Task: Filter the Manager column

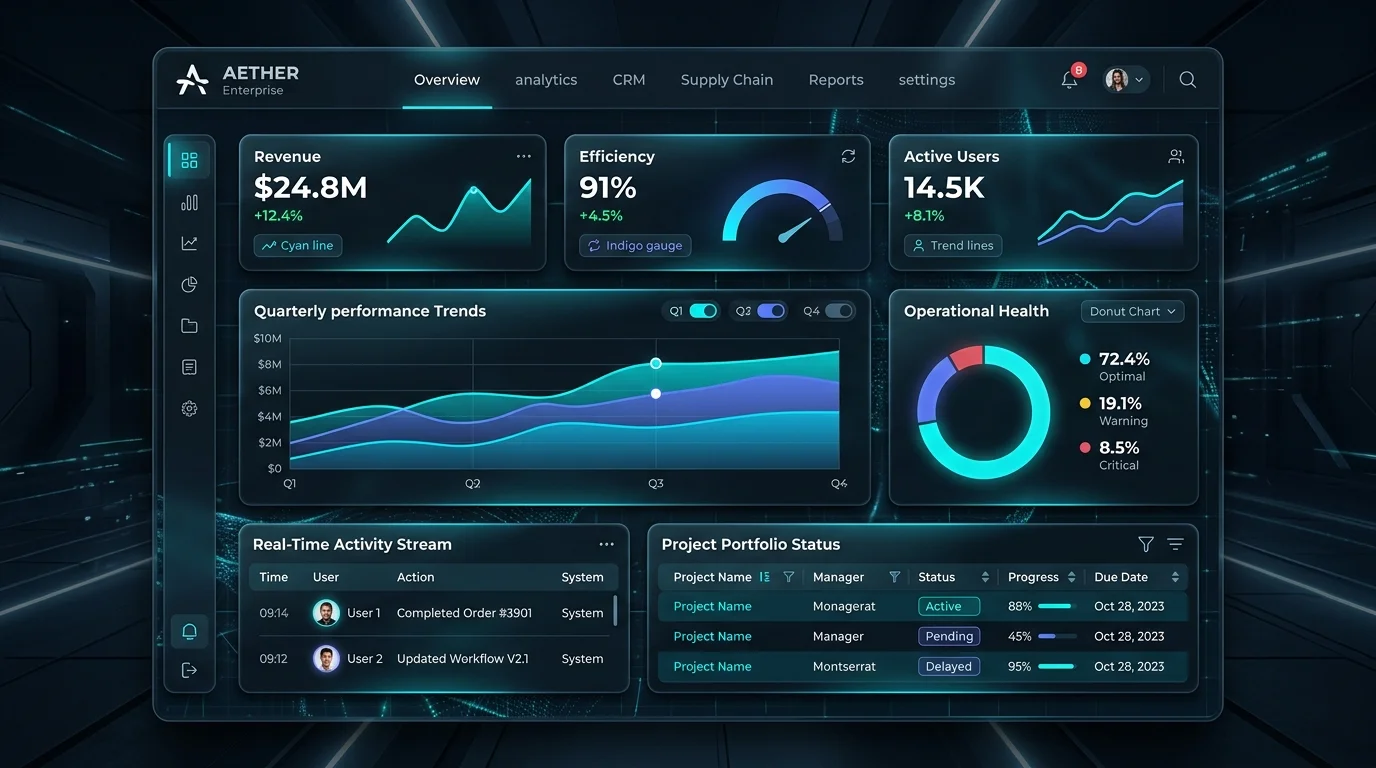Action: coord(894,577)
